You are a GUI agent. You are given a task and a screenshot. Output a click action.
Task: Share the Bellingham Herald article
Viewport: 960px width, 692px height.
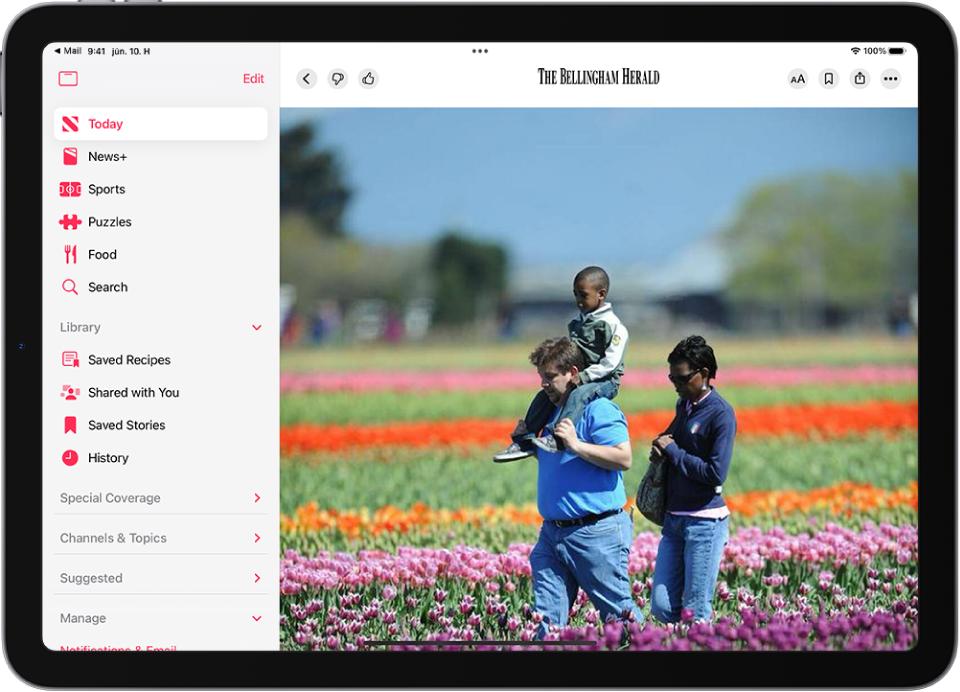(x=859, y=78)
